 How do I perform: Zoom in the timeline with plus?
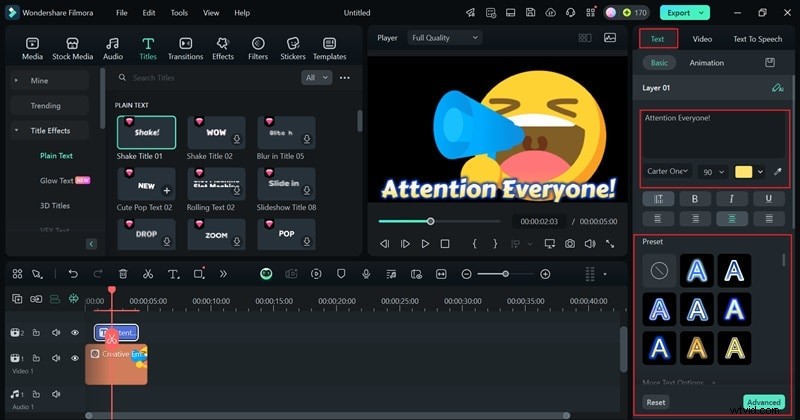point(545,274)
